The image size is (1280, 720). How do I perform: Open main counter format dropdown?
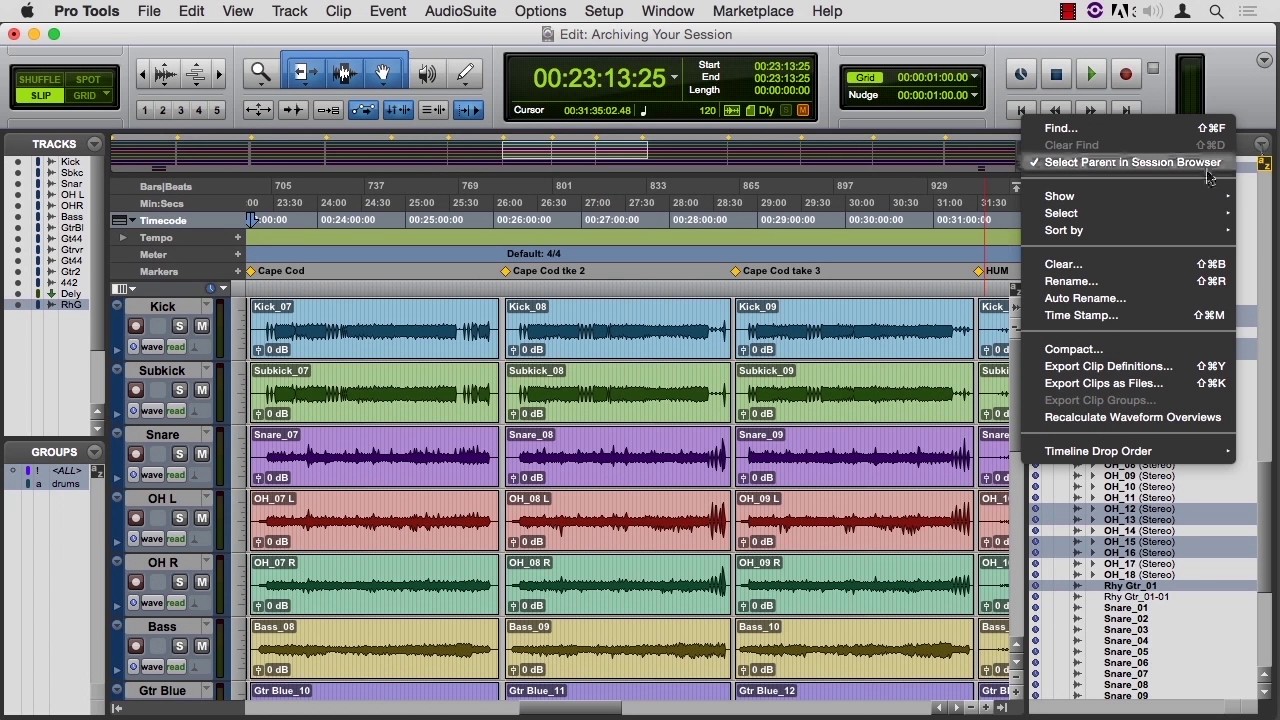coord(675,78)
